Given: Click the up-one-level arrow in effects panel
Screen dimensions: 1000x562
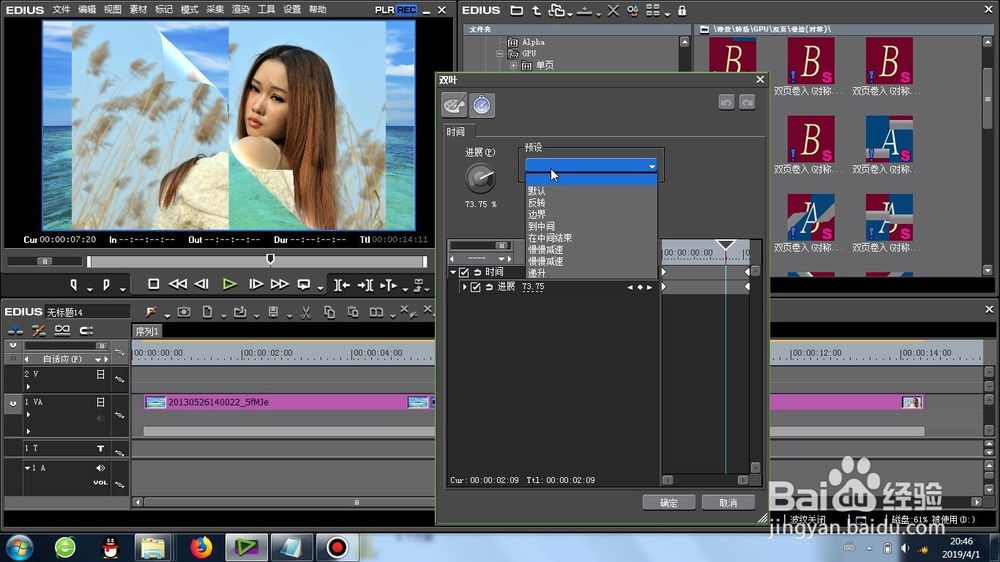Looking at the screenshot, I should 536,10.
